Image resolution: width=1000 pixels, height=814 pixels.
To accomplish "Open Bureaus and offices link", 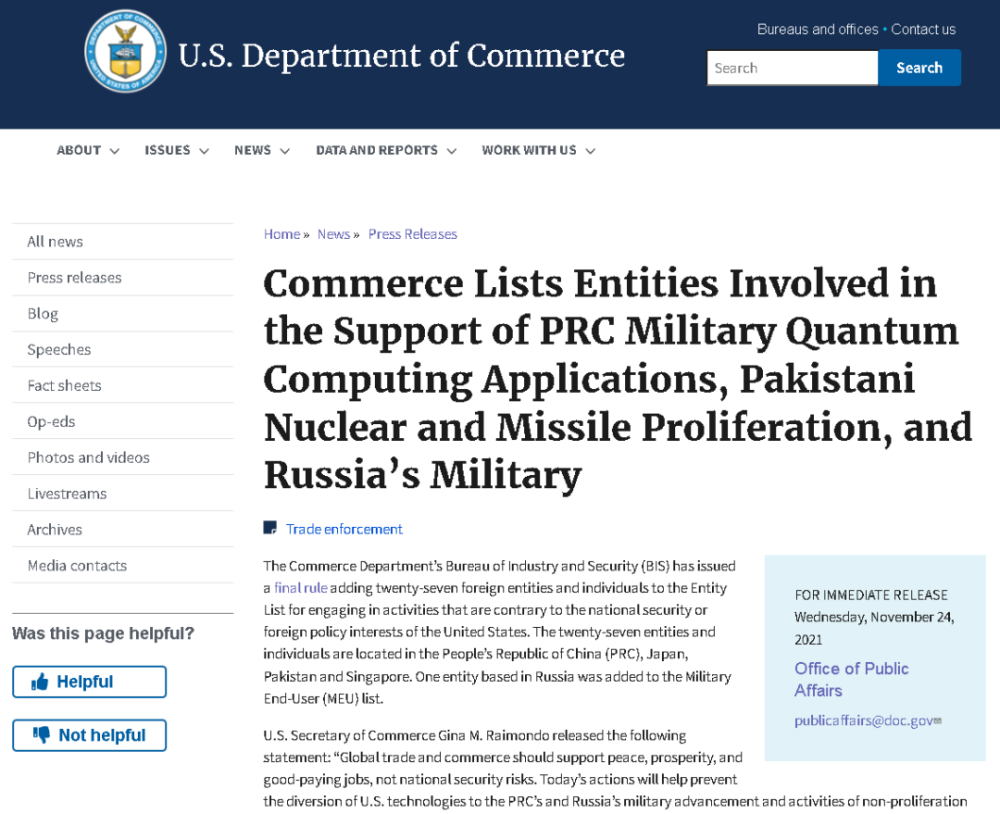I will coord(818,29).
